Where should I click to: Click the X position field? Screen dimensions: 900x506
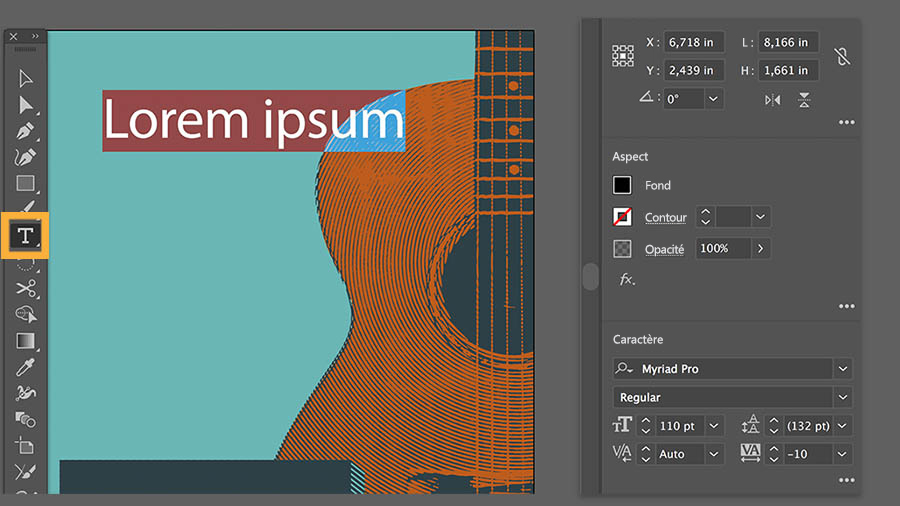[693, 42]
